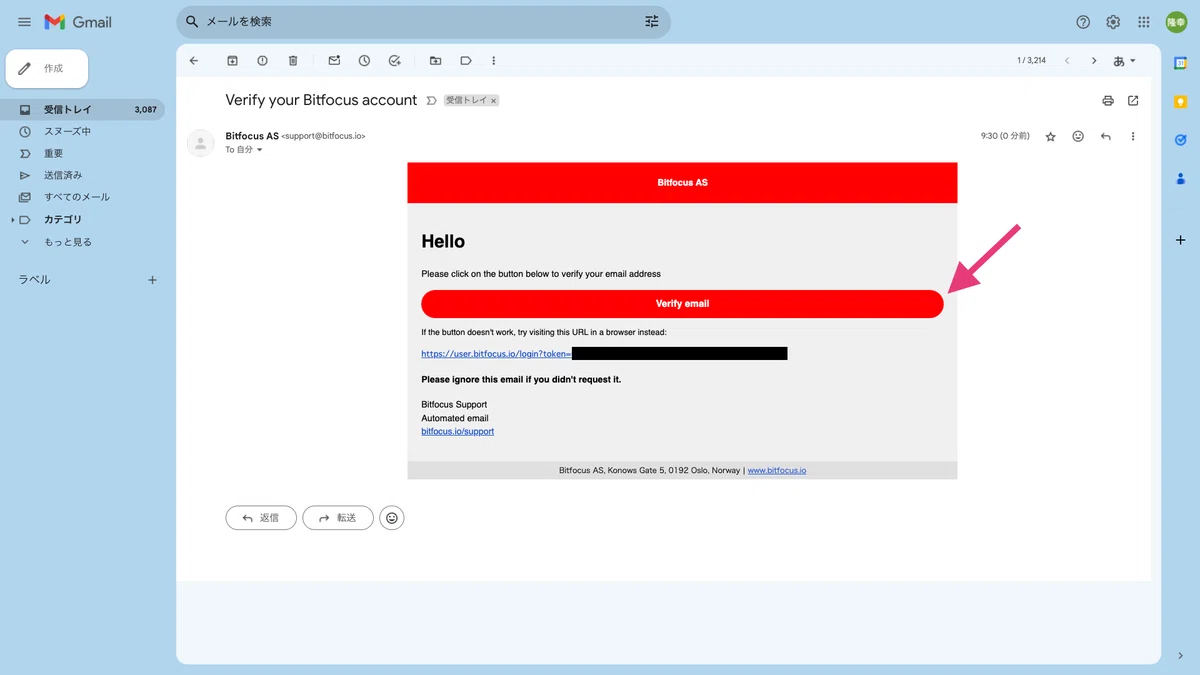
Task: Open Google Keep side panel
Action: (x=1180, y=102)
